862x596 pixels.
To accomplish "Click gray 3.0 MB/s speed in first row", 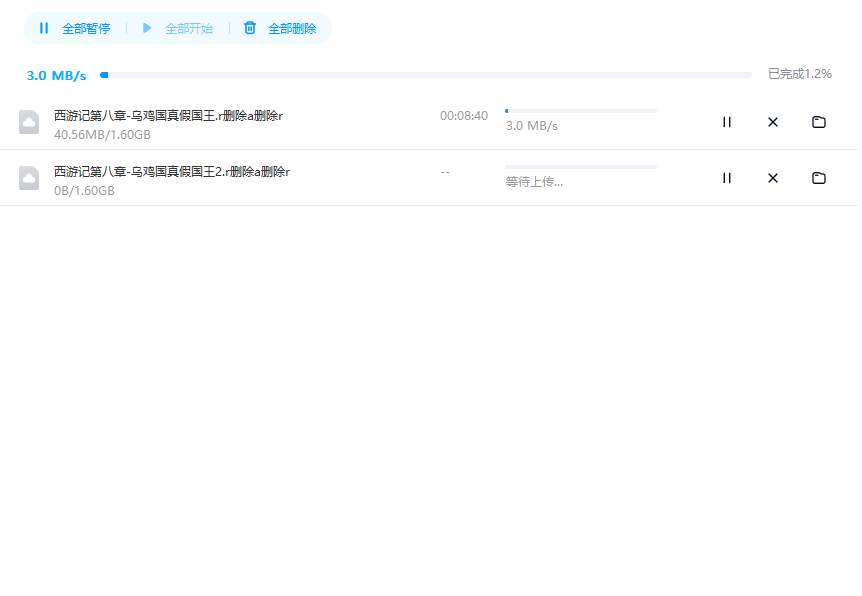I will coord(532,126).
